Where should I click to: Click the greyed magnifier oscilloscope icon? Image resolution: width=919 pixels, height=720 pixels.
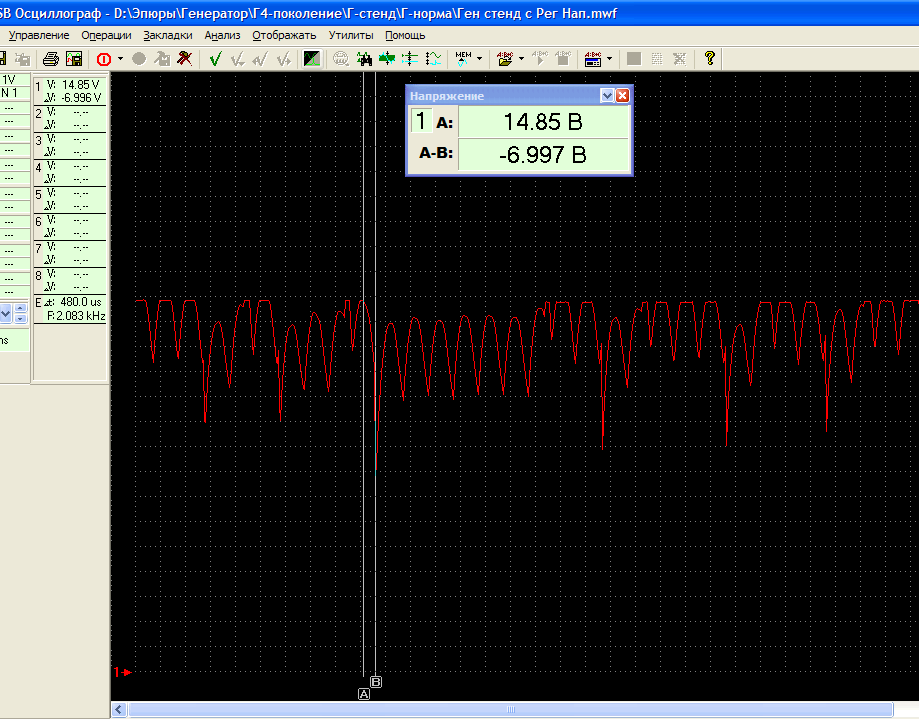pos(341,59)
